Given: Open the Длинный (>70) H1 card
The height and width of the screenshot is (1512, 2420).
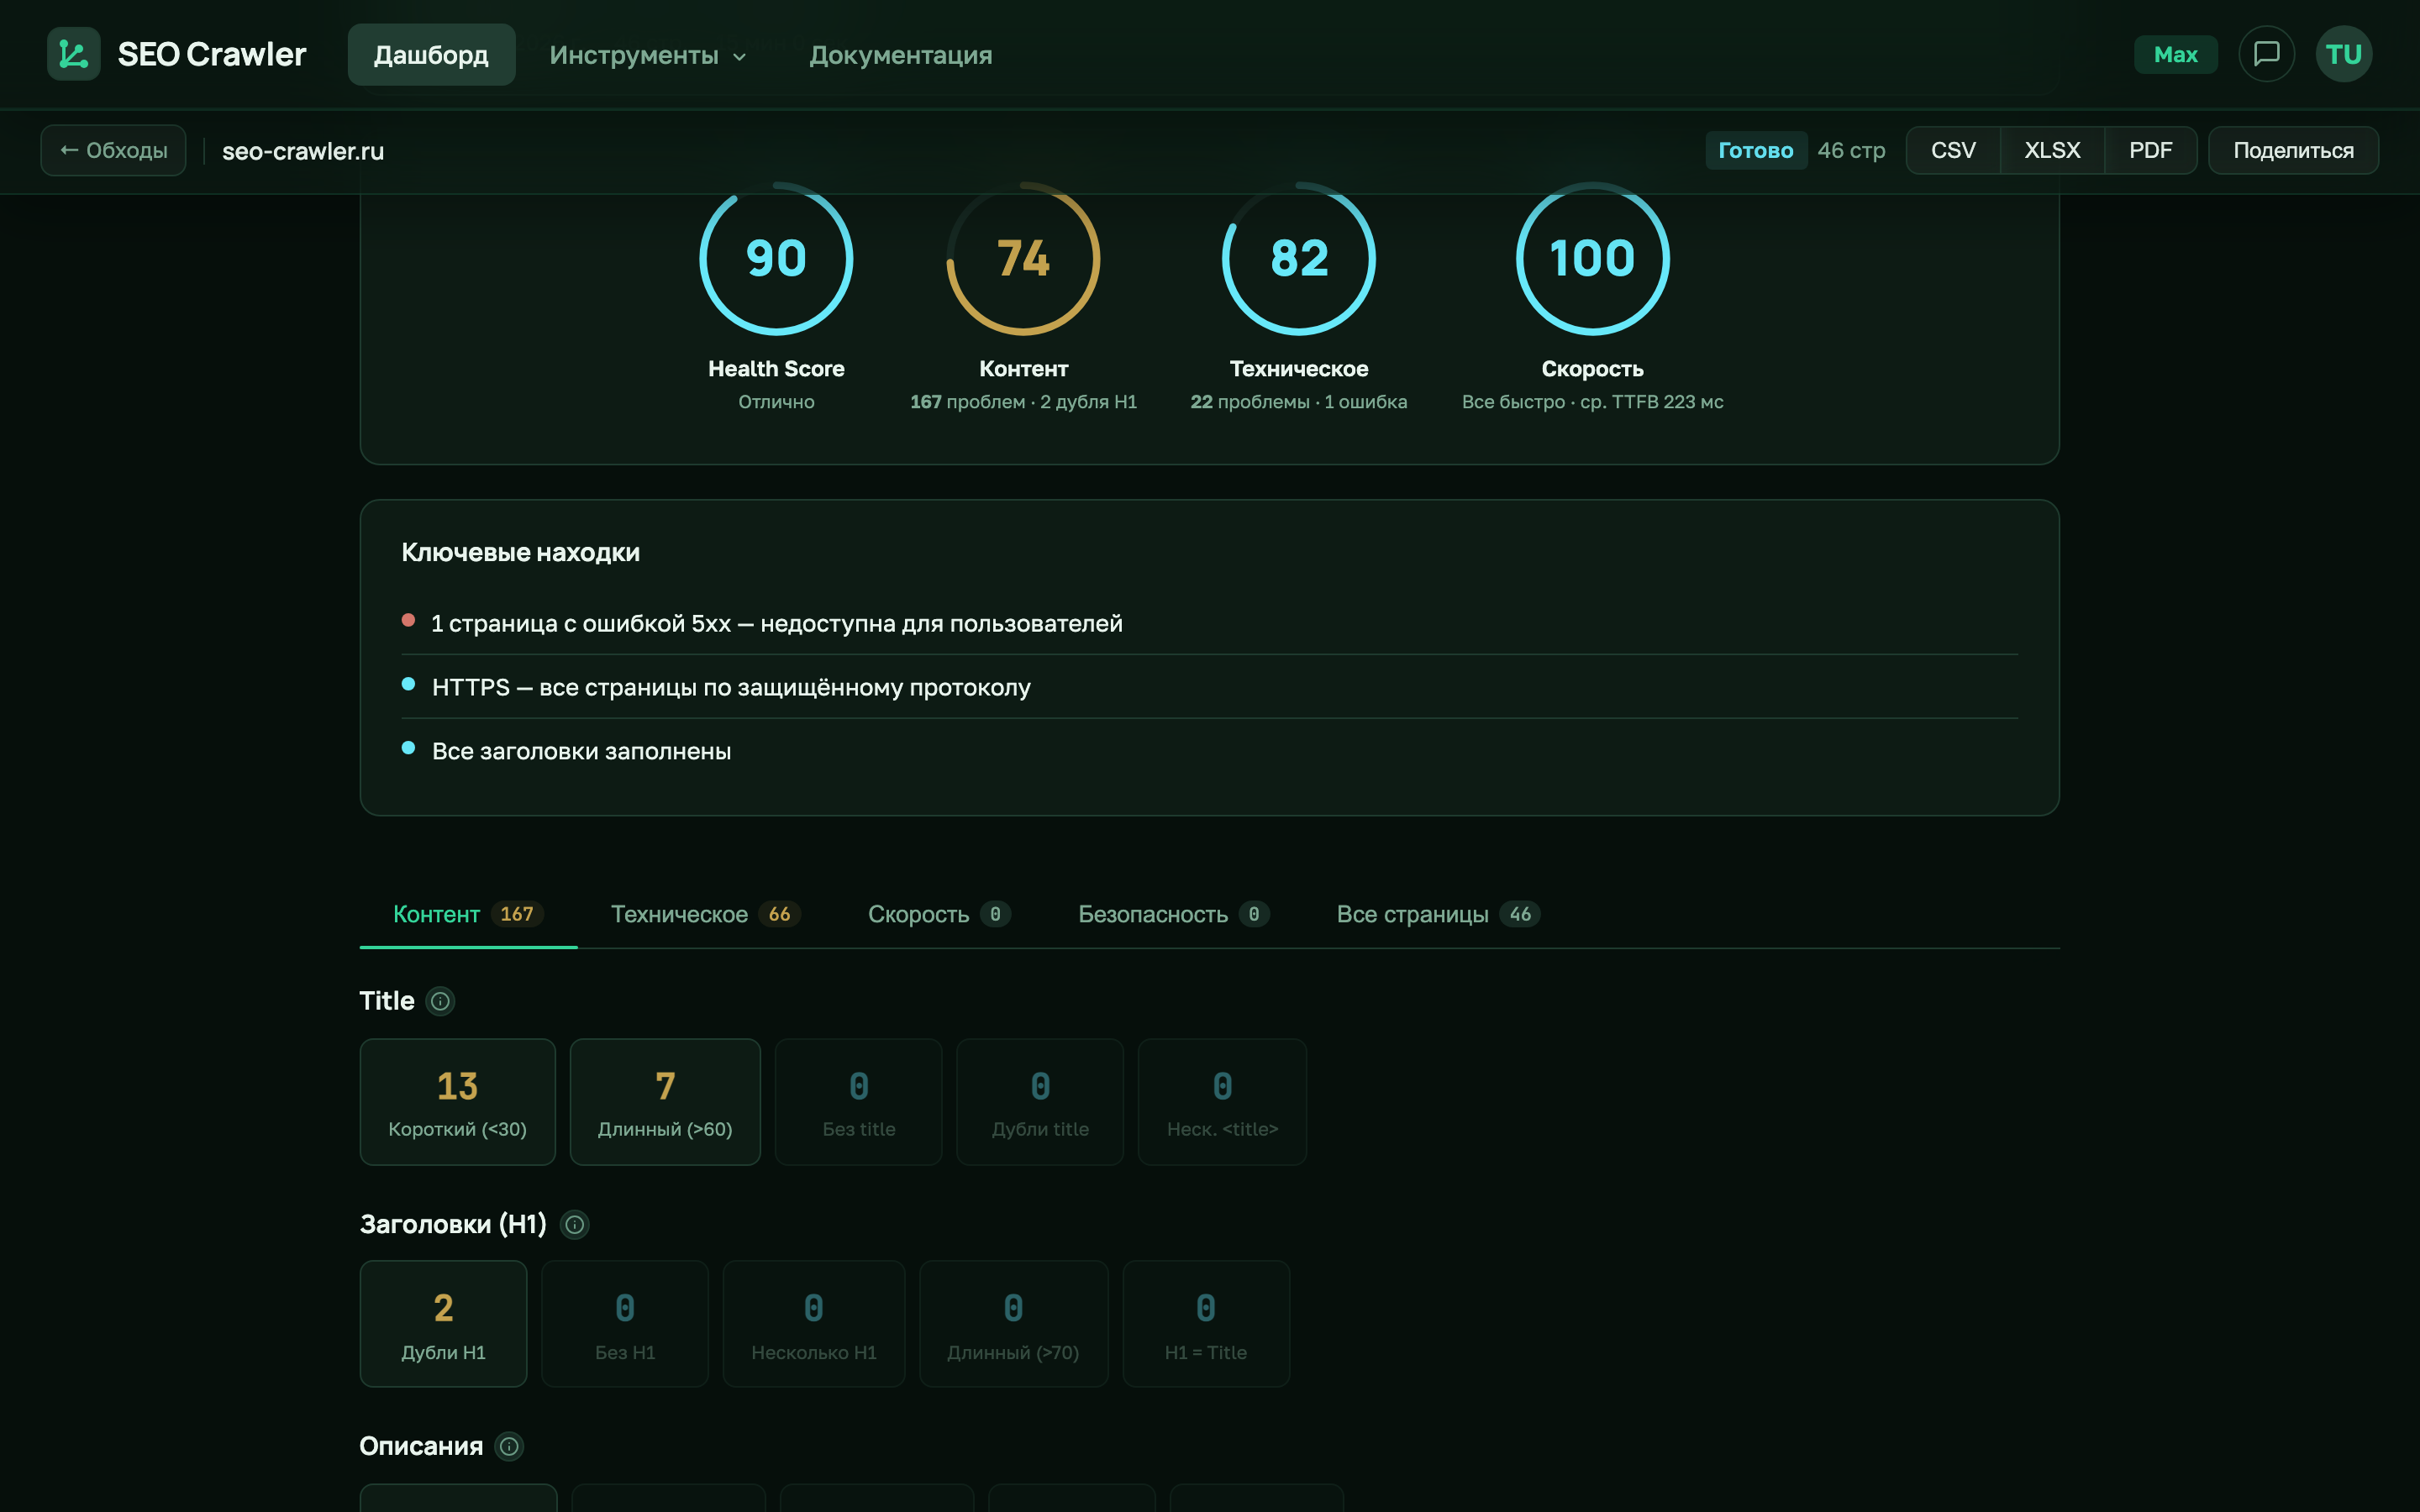Looking at the screenshot, I should point(1014,1324).
